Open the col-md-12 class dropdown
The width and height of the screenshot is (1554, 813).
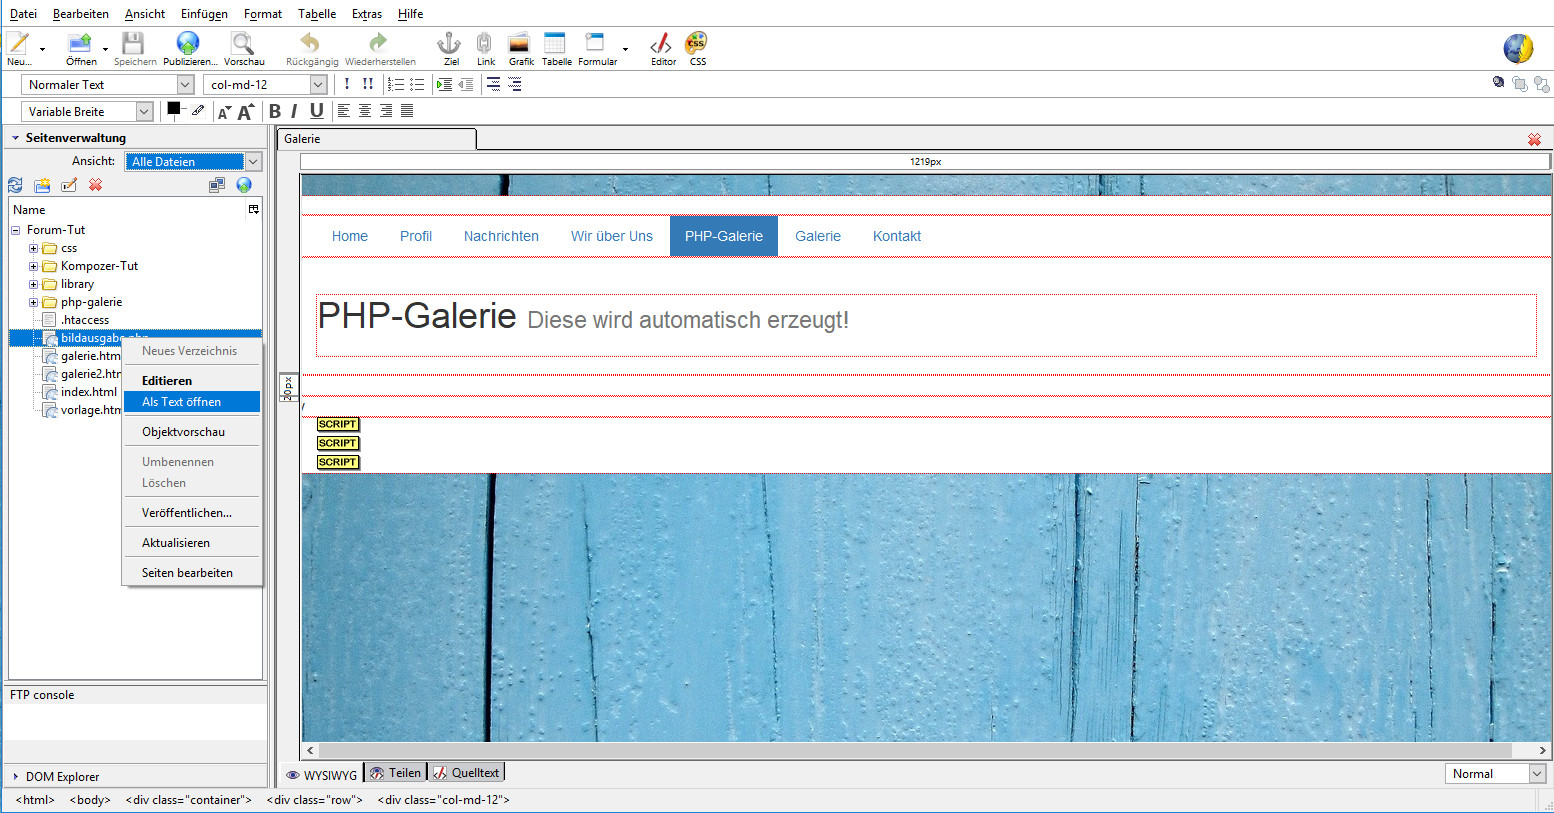pos(265,85)
